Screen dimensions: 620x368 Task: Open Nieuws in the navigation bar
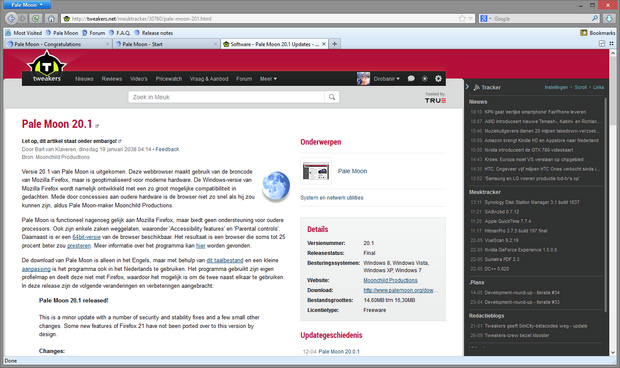[x=84, y=79]
